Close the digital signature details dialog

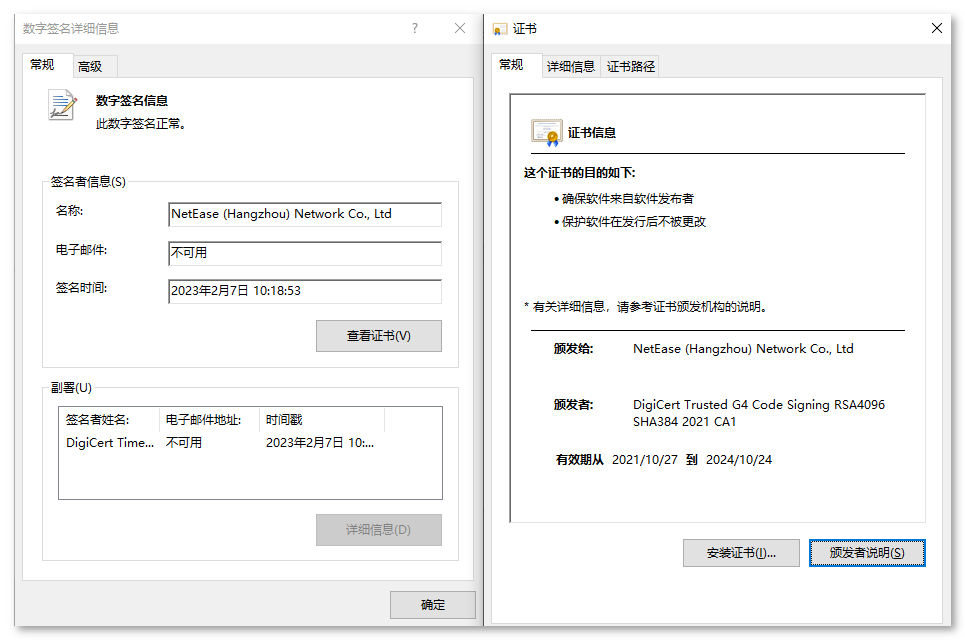pyautogui.click(x=460, y=29)
